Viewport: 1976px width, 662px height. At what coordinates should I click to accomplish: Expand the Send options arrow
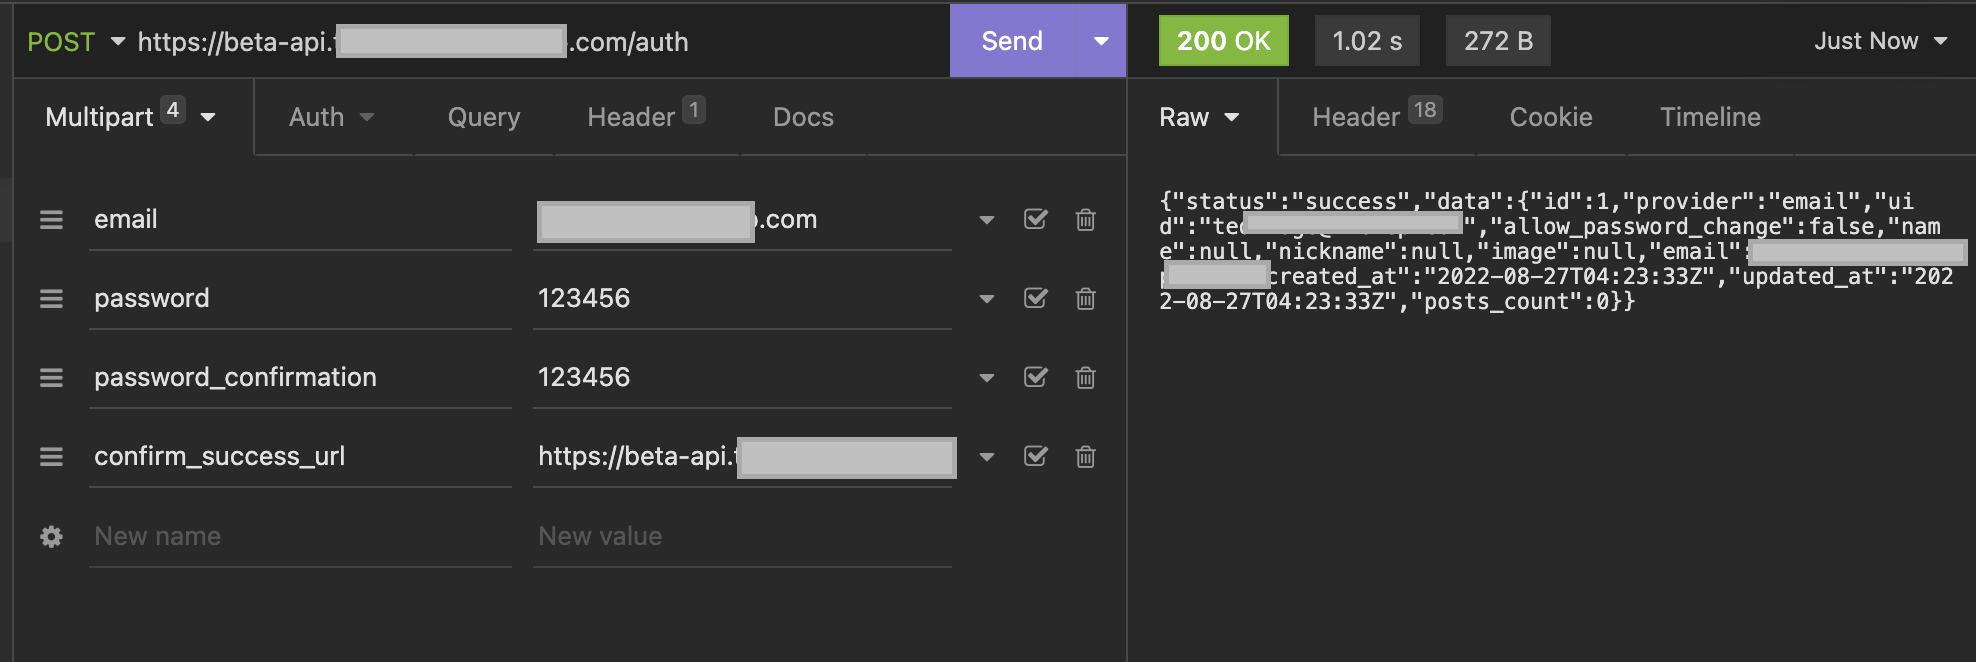pyautogui.click(x=1101, y=41)
